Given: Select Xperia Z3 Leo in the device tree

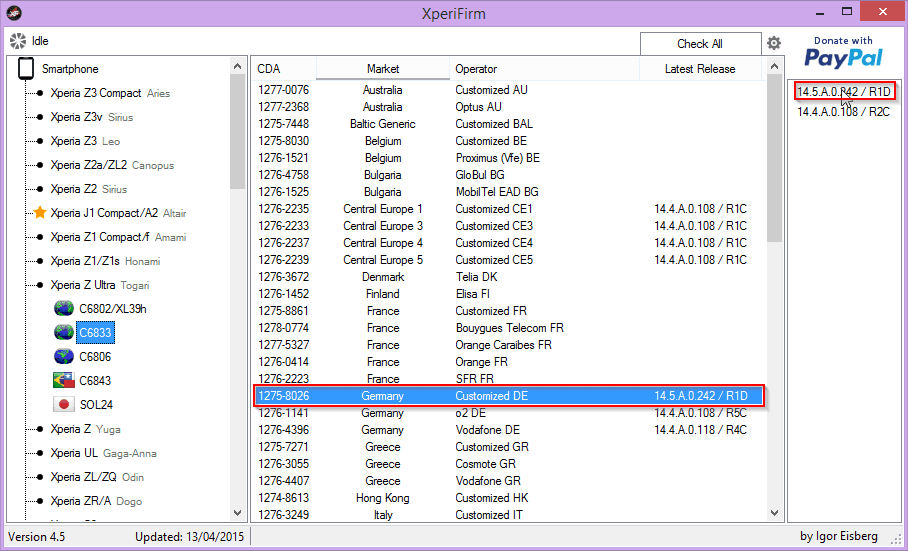Looking at the screenshot, I should coord(85,141).
